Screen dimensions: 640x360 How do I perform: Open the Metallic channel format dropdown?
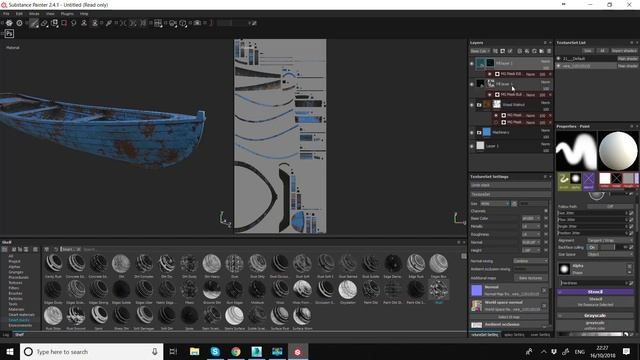coord(531,226)
